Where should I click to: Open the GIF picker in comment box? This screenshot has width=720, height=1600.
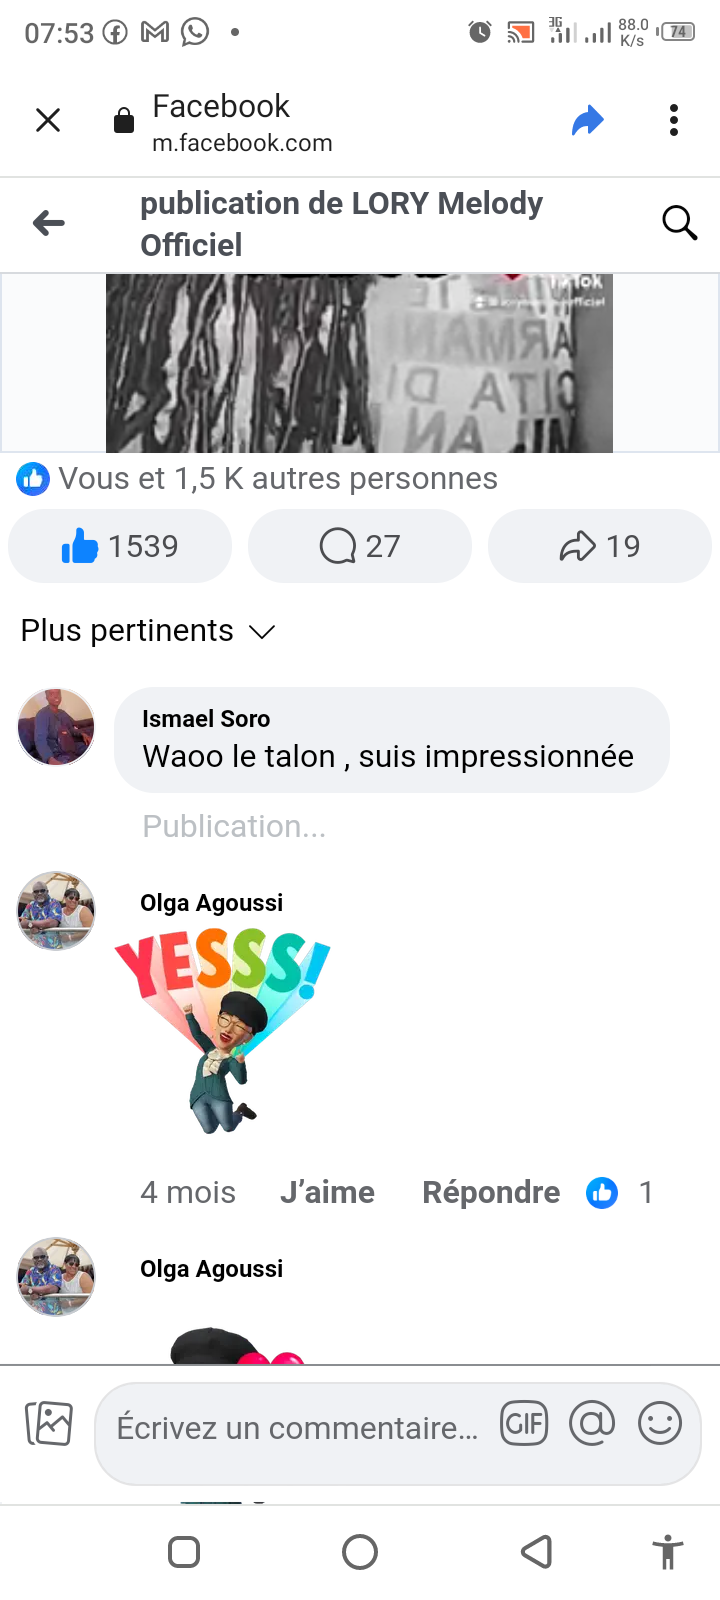[x=524, y=1424]
